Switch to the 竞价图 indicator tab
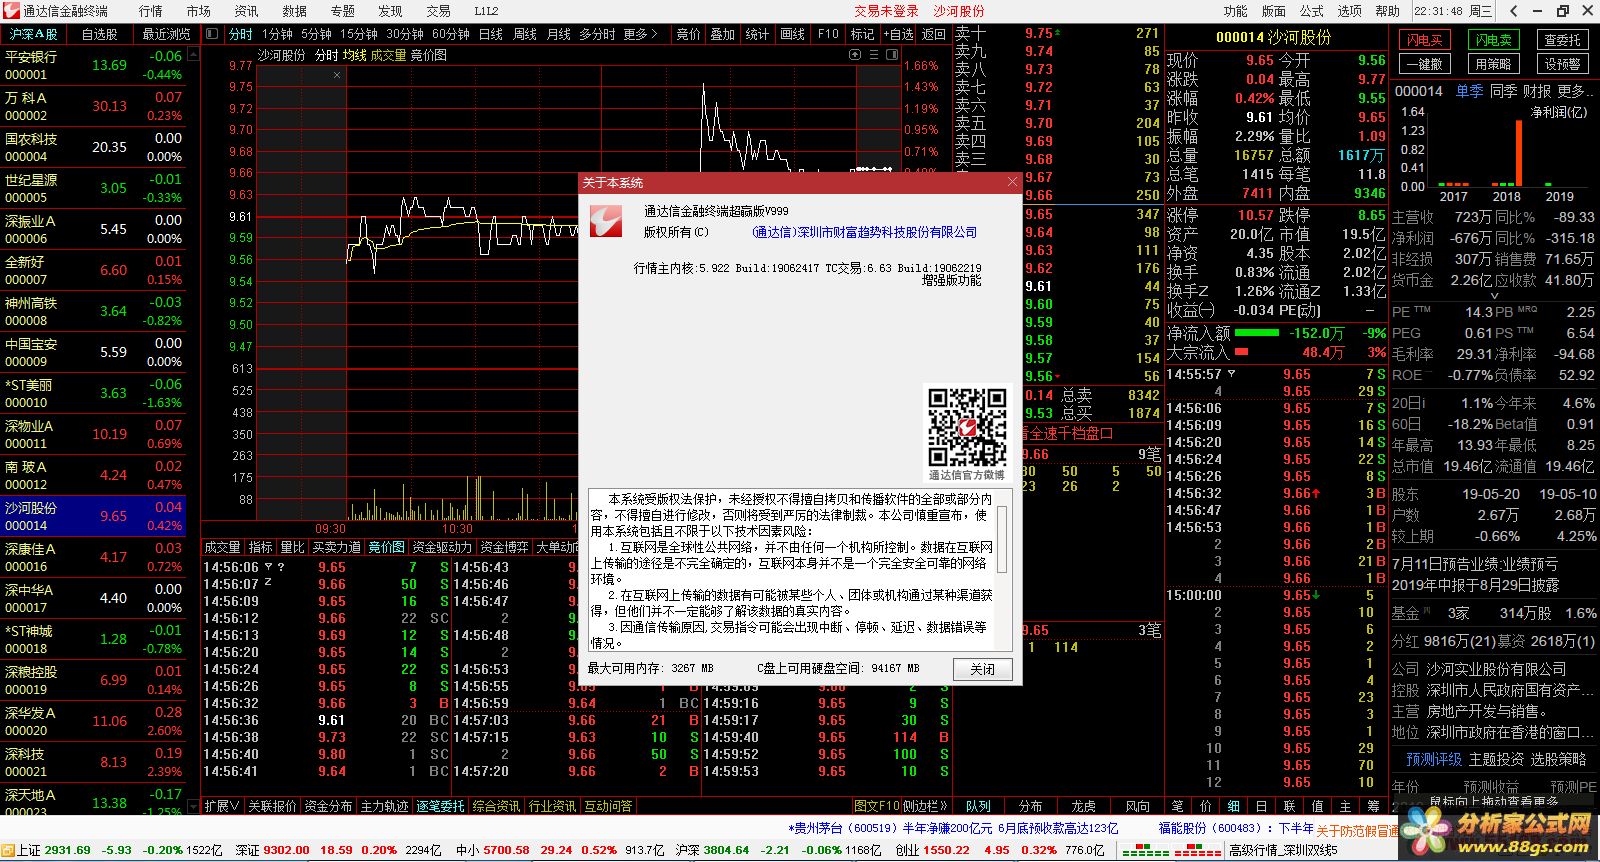Viewport: 1600px width, 862px height. [x=386, y=547]
